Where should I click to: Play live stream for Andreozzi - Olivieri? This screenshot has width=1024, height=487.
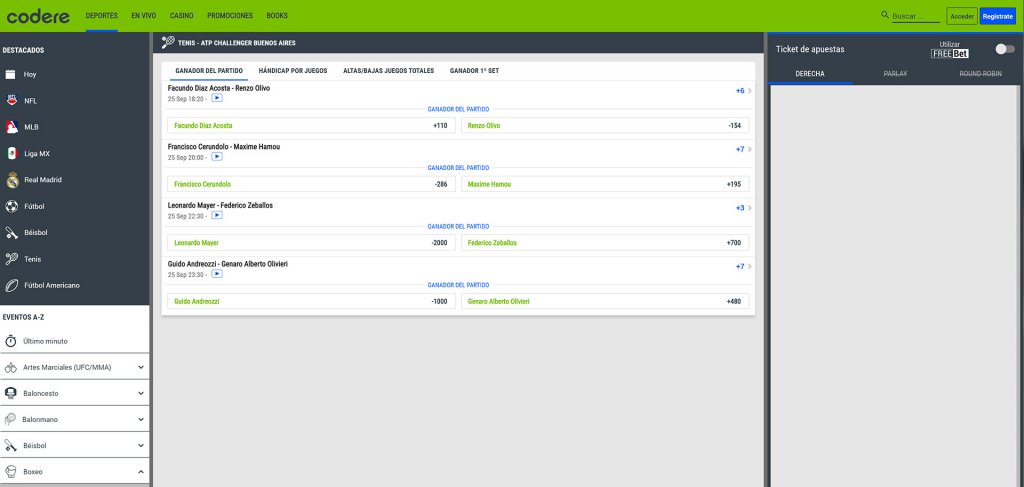pos(217,274)
